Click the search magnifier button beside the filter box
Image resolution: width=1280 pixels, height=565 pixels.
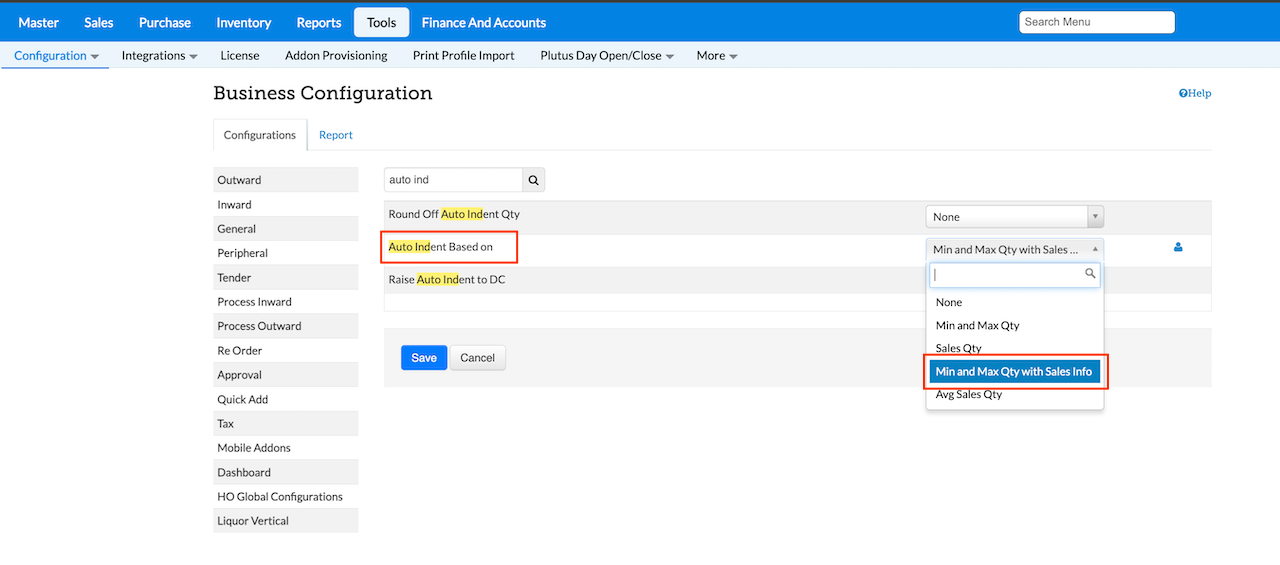[x=534, y=180]
